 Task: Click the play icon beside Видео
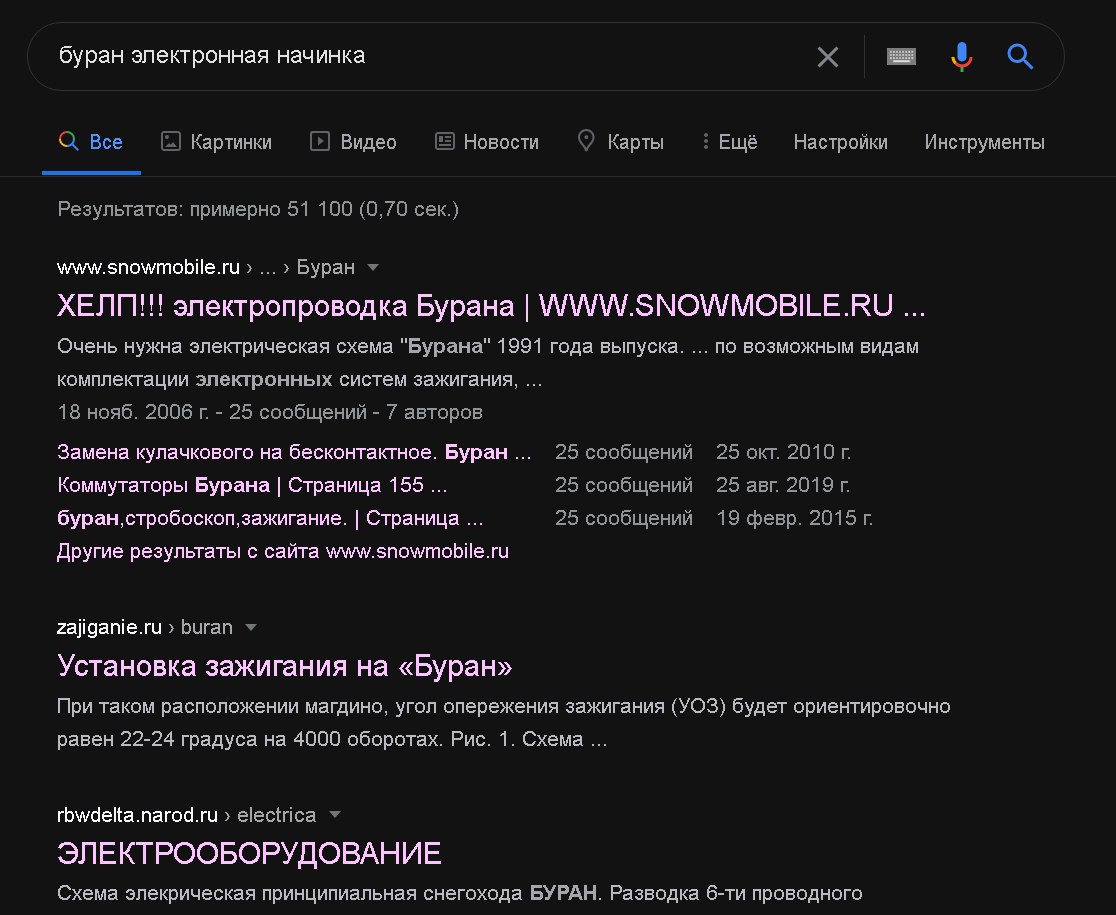pyautogui.click(x=320, y=141)
